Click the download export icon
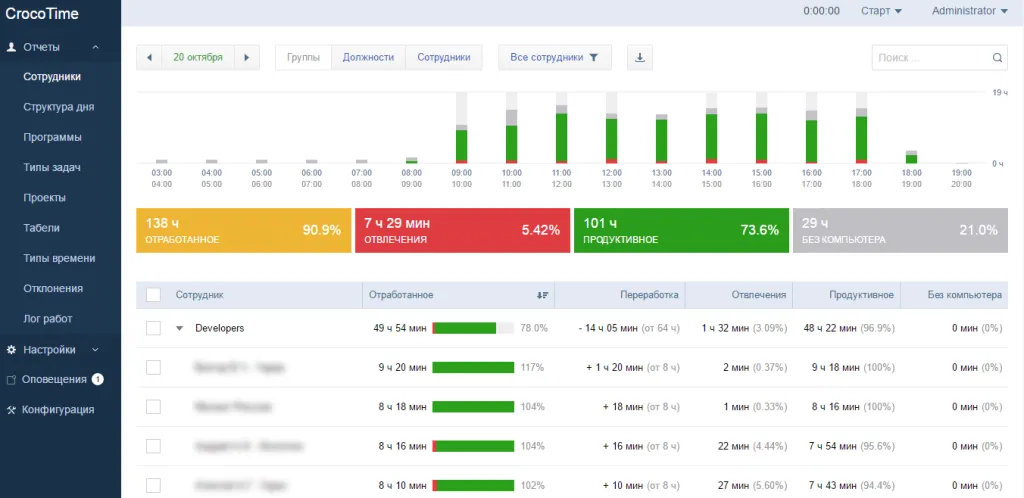The image size is (1024, 498). [x=640, y=57]
